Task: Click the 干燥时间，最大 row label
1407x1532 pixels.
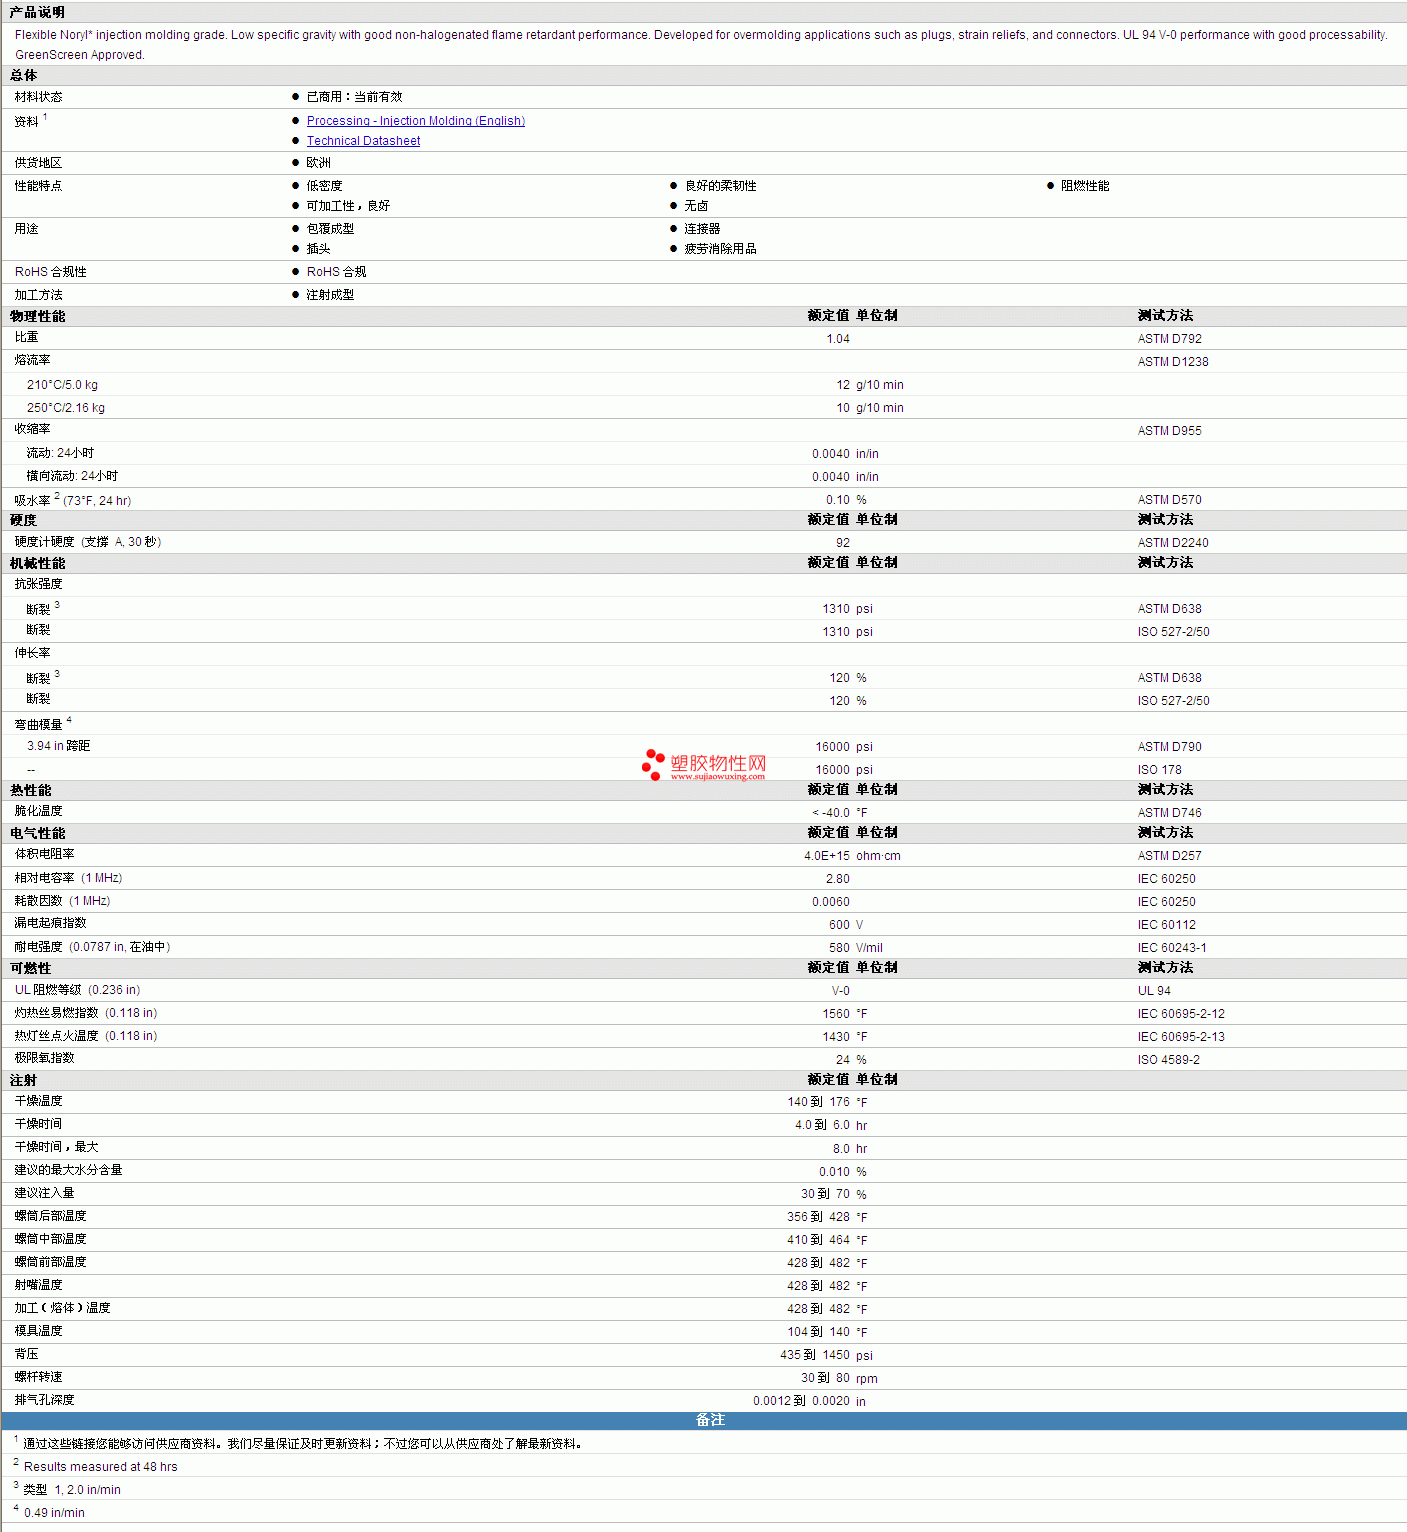Action: (x=56, y=1147)
